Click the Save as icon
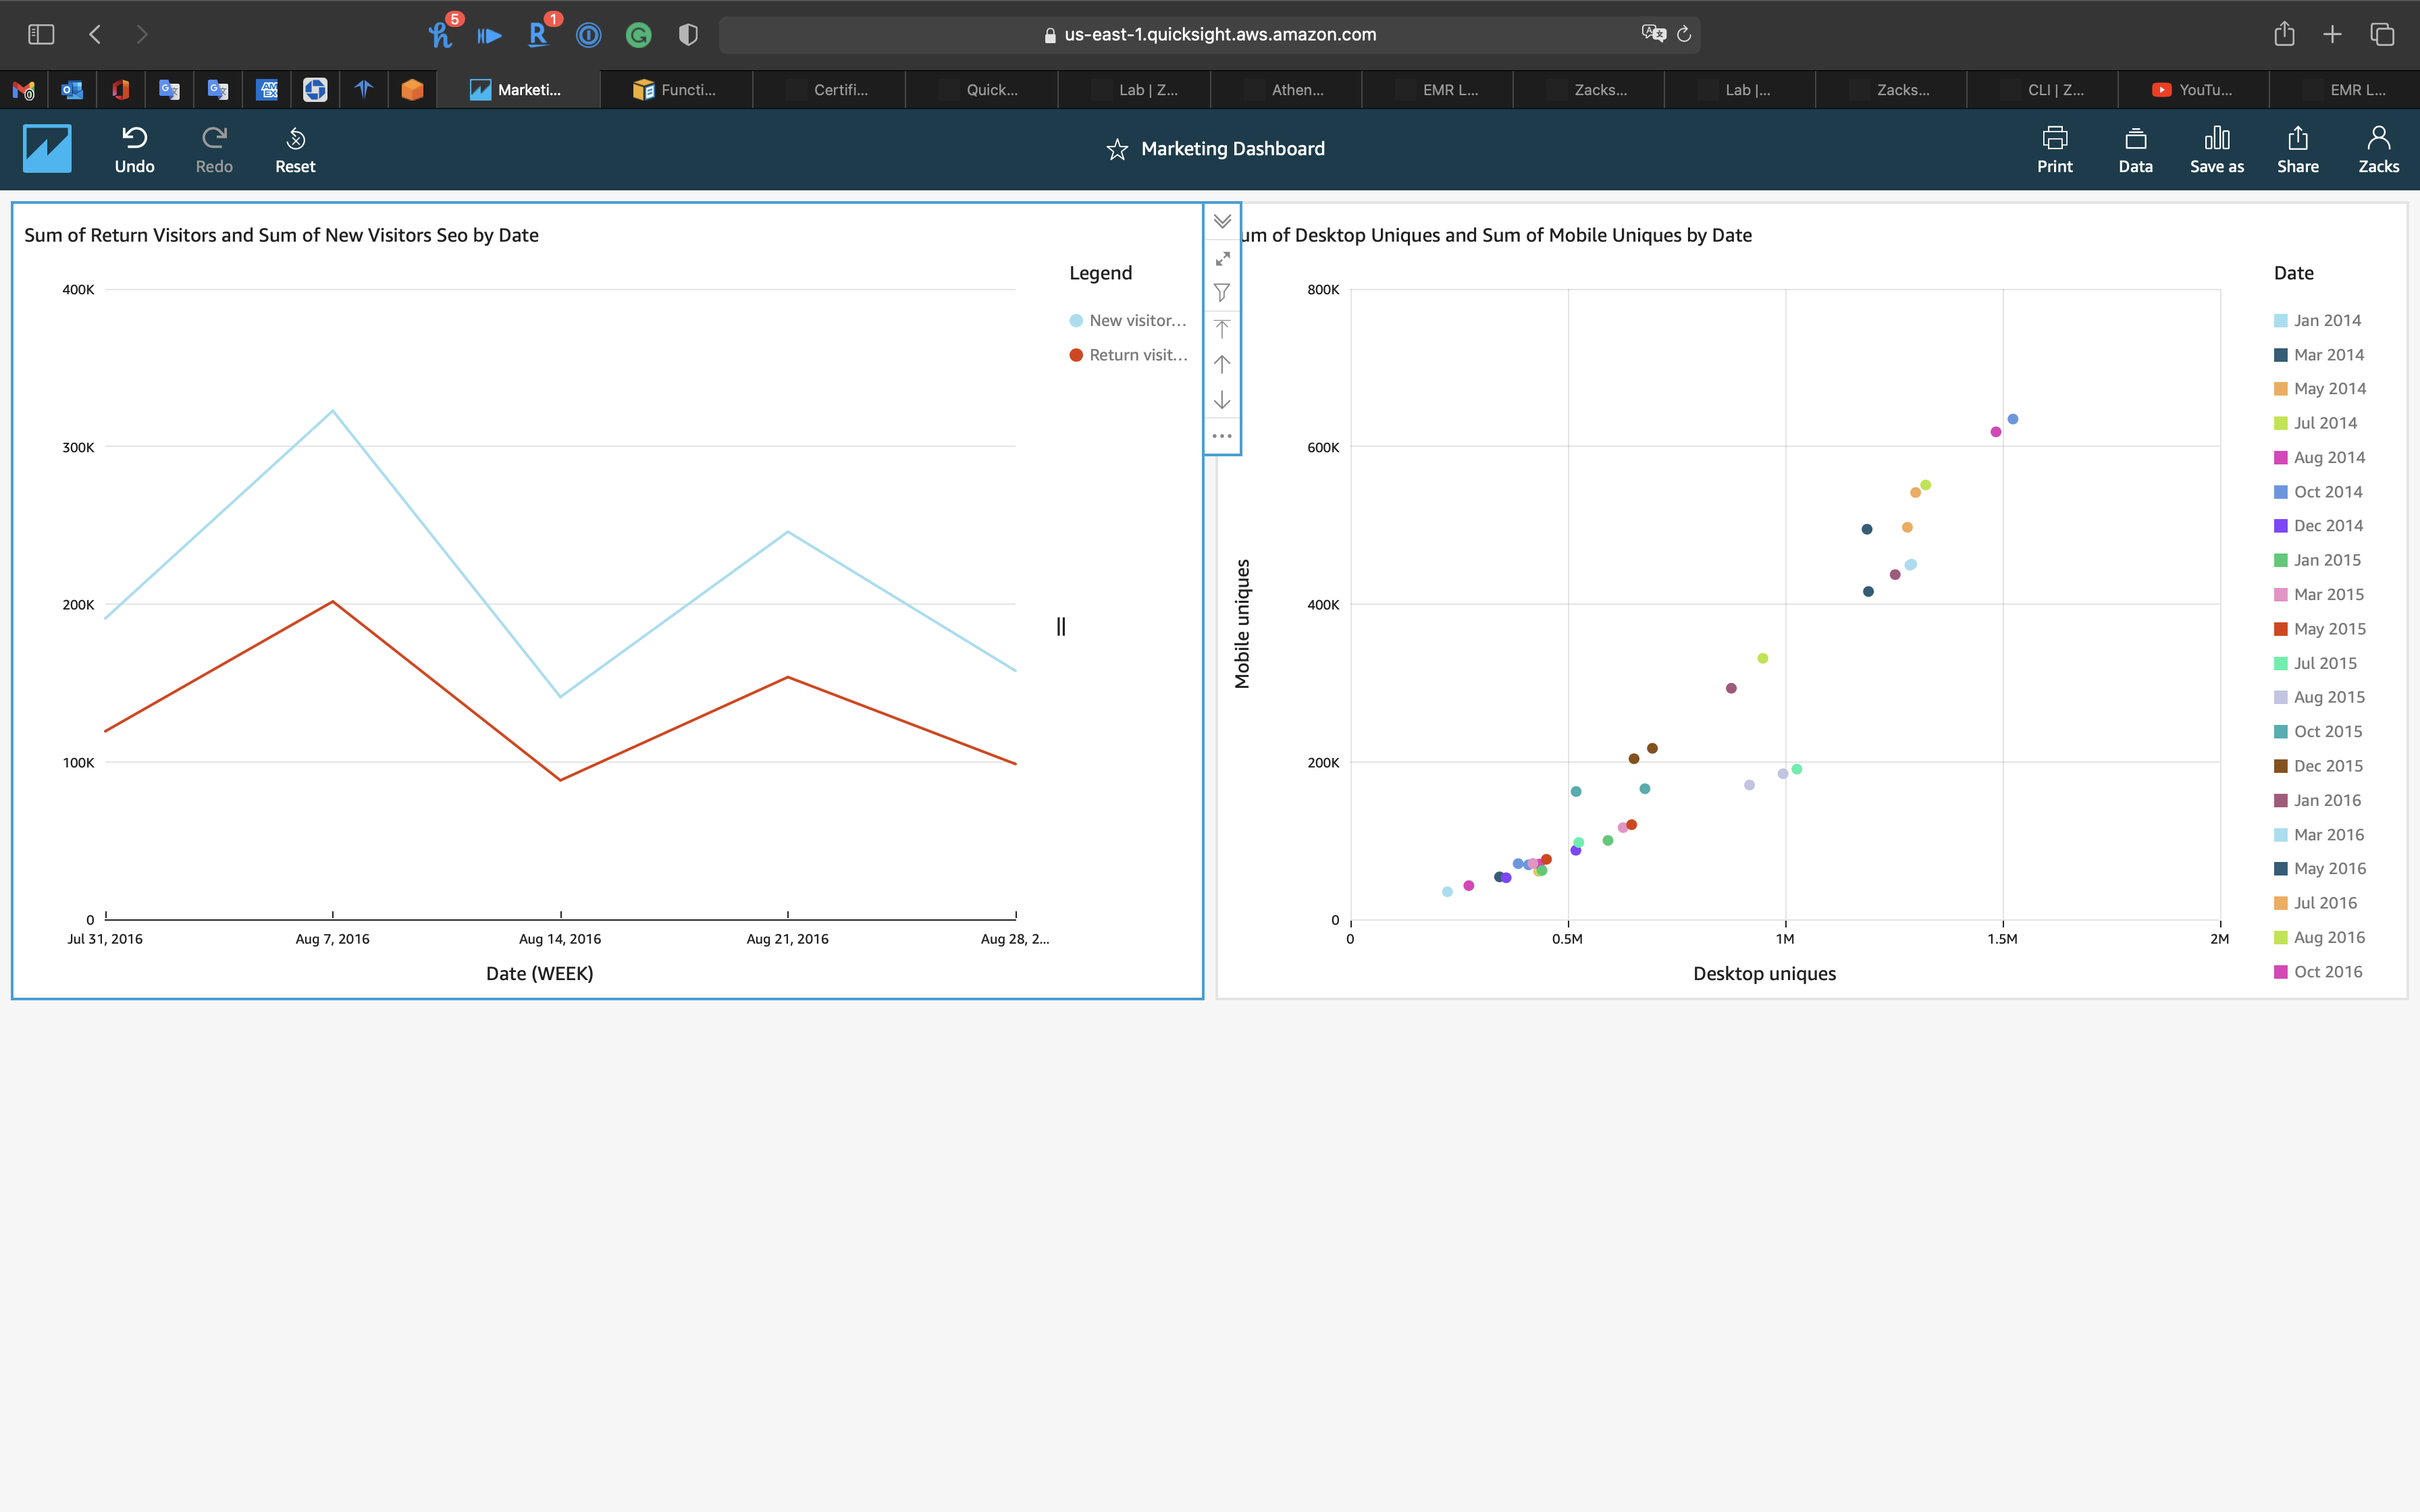2420x1512 pixels. pyautogui.click(x=2216, y=138)
